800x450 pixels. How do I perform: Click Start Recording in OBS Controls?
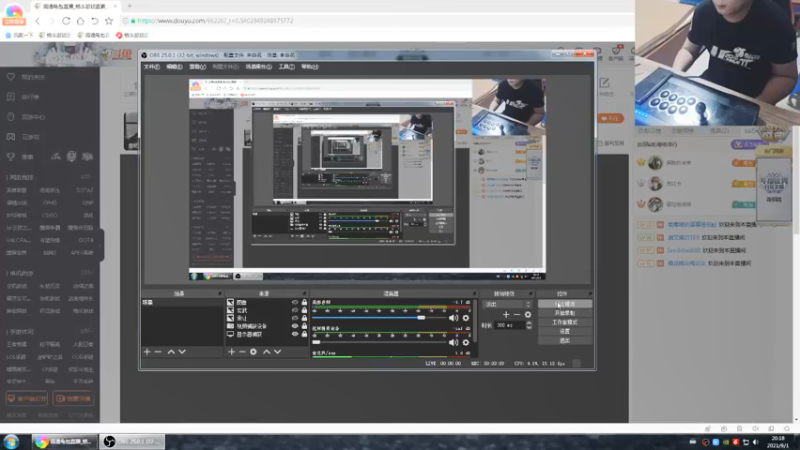pyautogui.click(x=565, y=313)
